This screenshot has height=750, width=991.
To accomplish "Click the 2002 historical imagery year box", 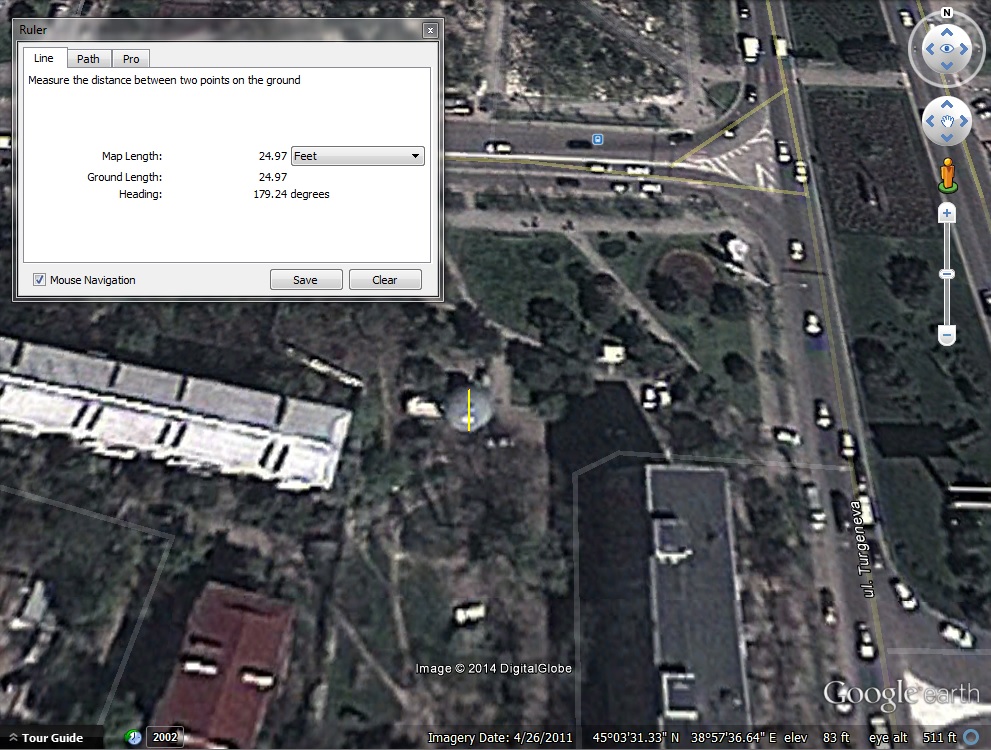I will coord(165,738).
